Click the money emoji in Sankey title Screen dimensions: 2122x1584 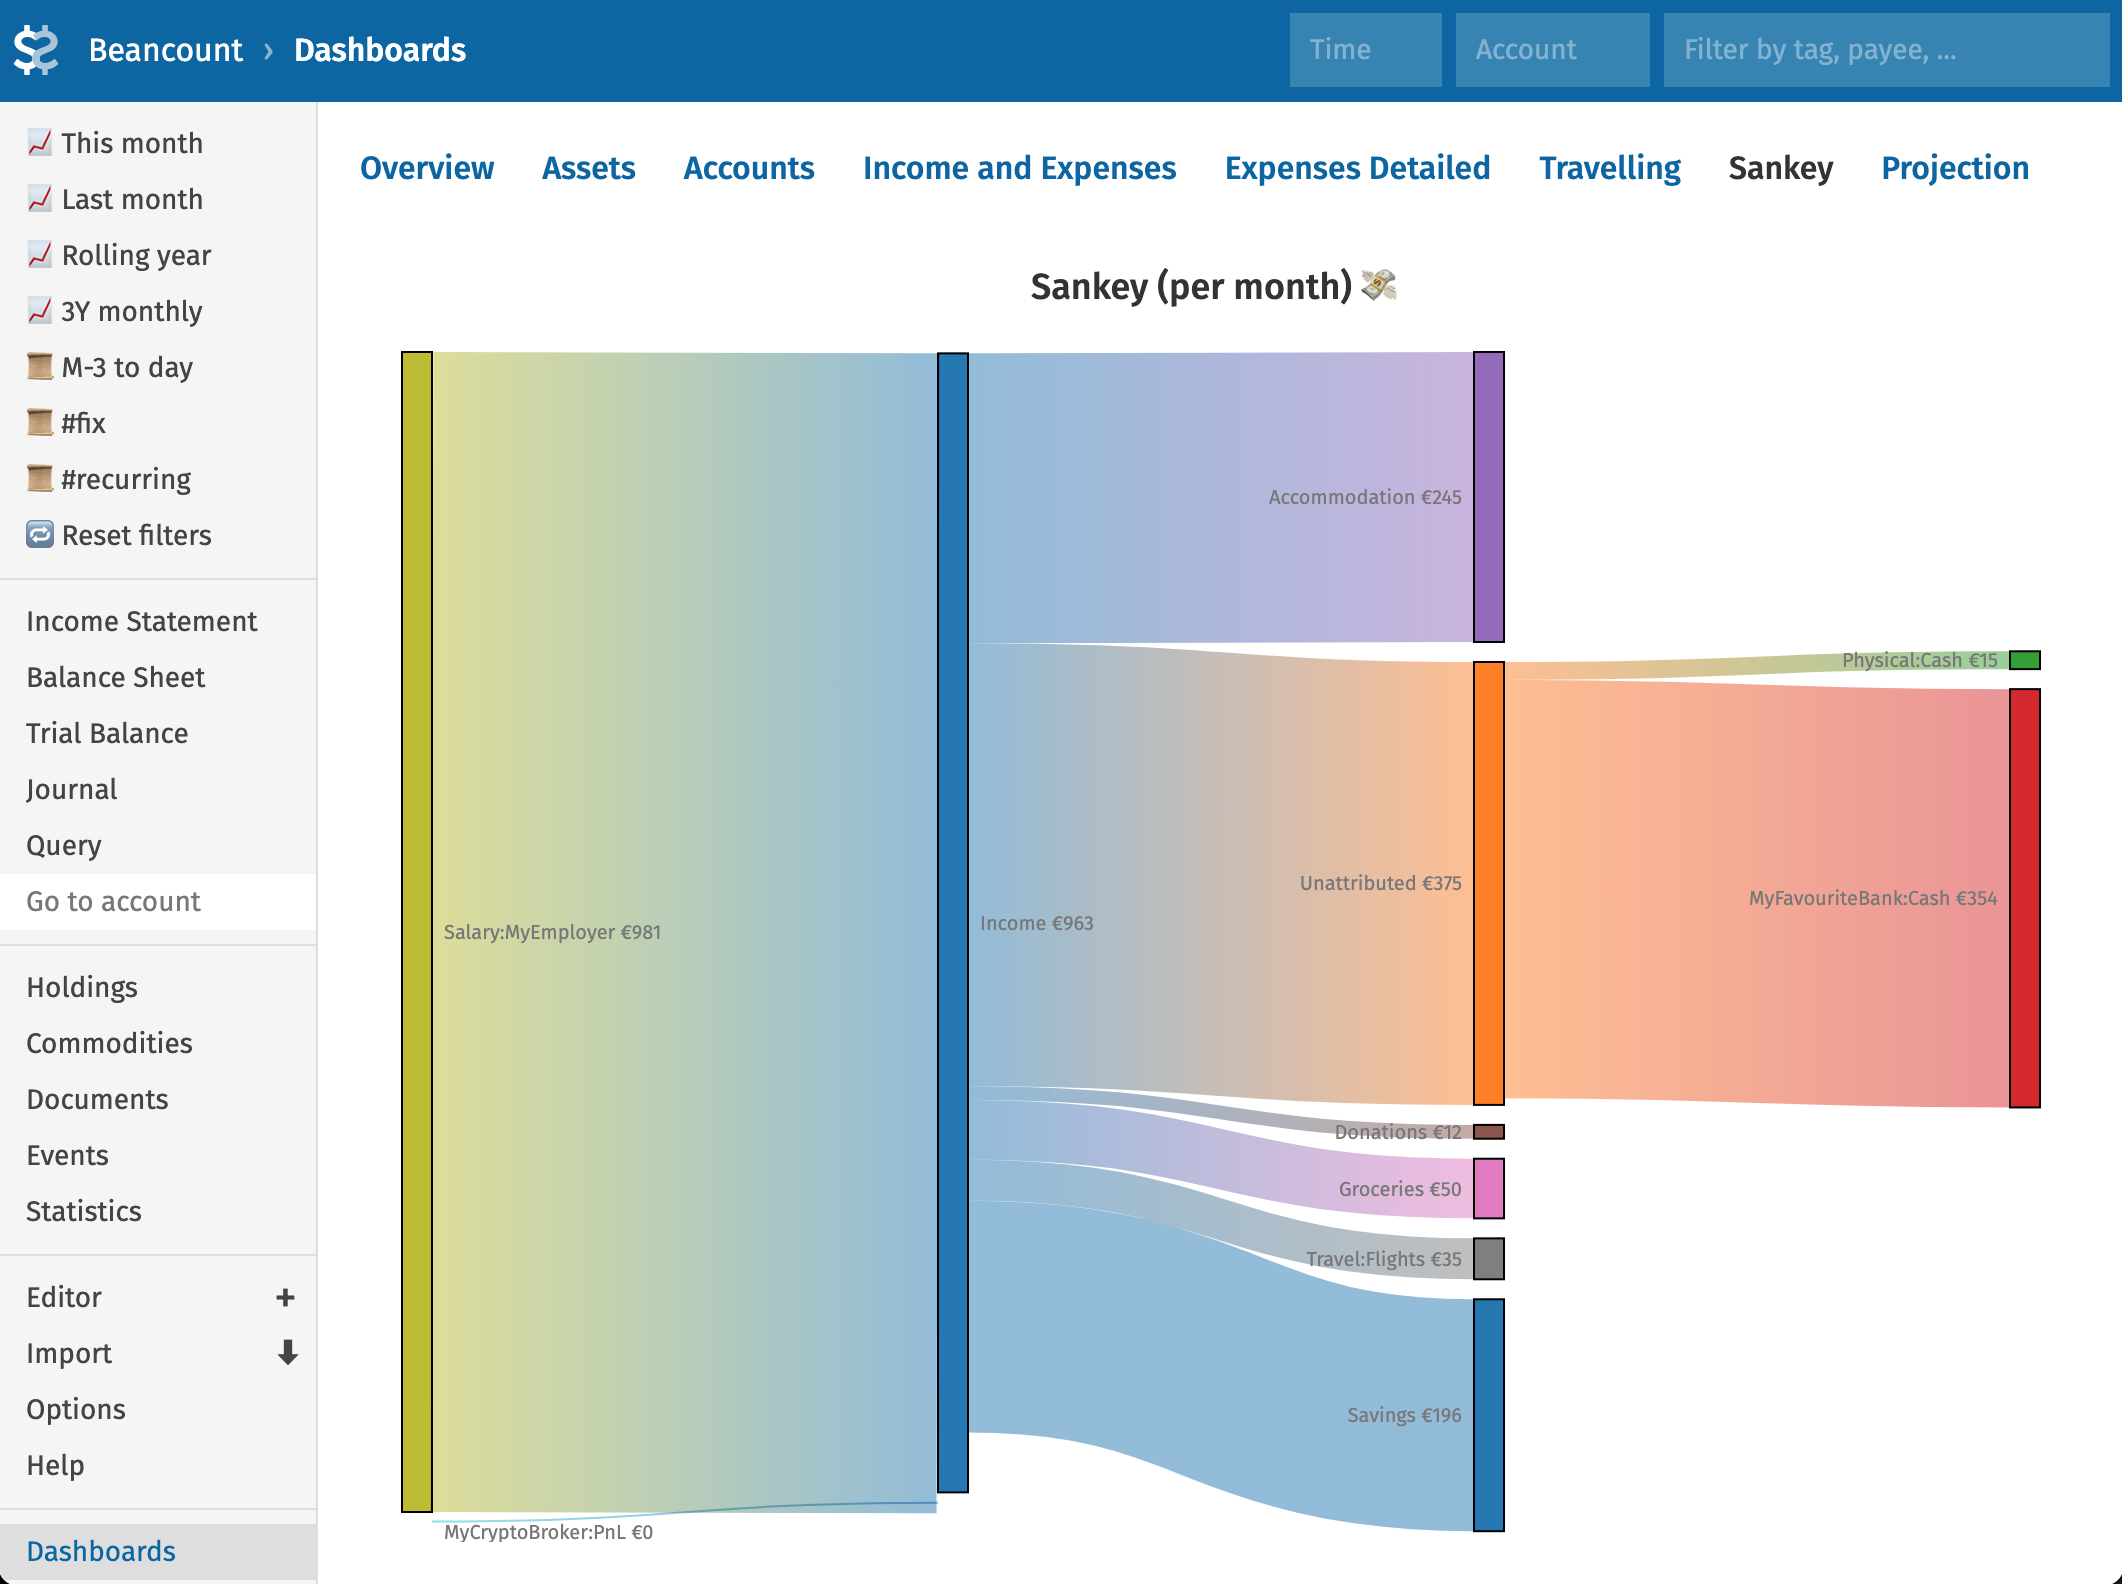tap(1379, 286)
